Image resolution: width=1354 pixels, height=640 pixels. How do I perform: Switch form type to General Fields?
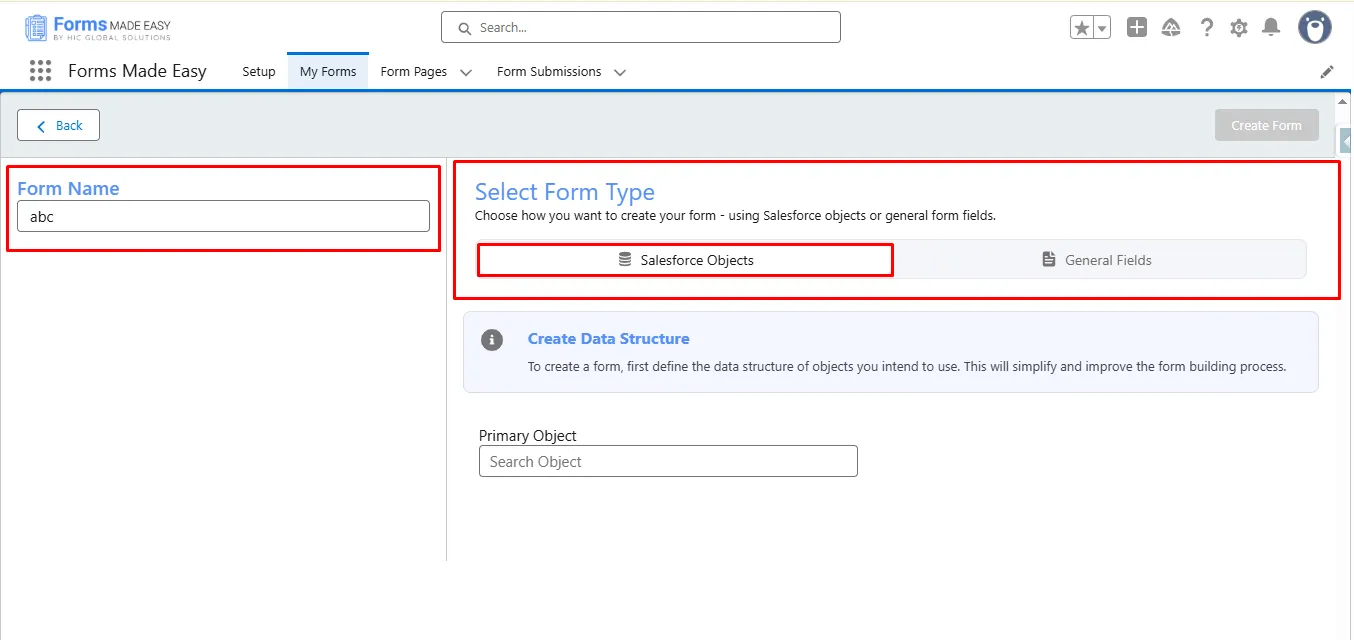pos(1097,260)
